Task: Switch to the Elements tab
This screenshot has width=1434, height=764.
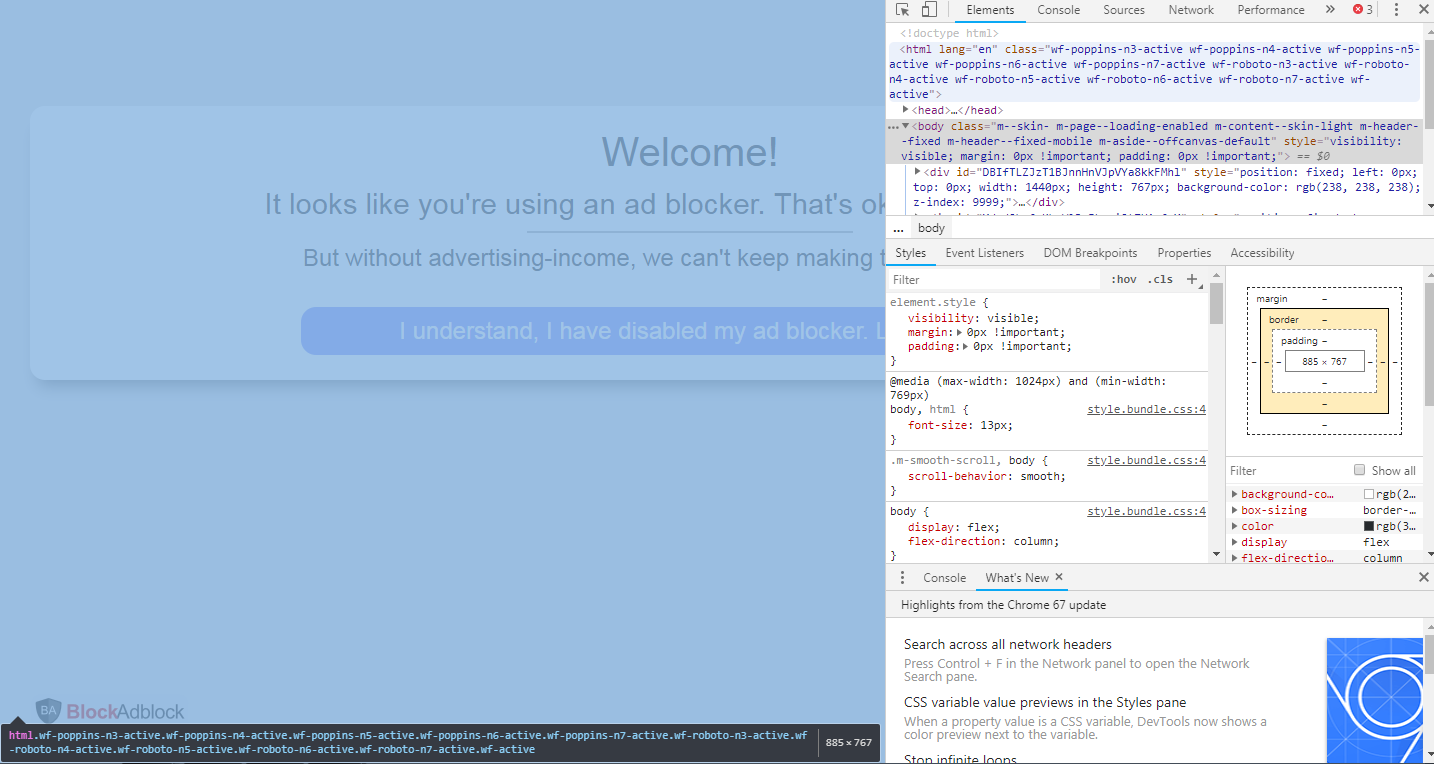Action: (x=990, y=10)
